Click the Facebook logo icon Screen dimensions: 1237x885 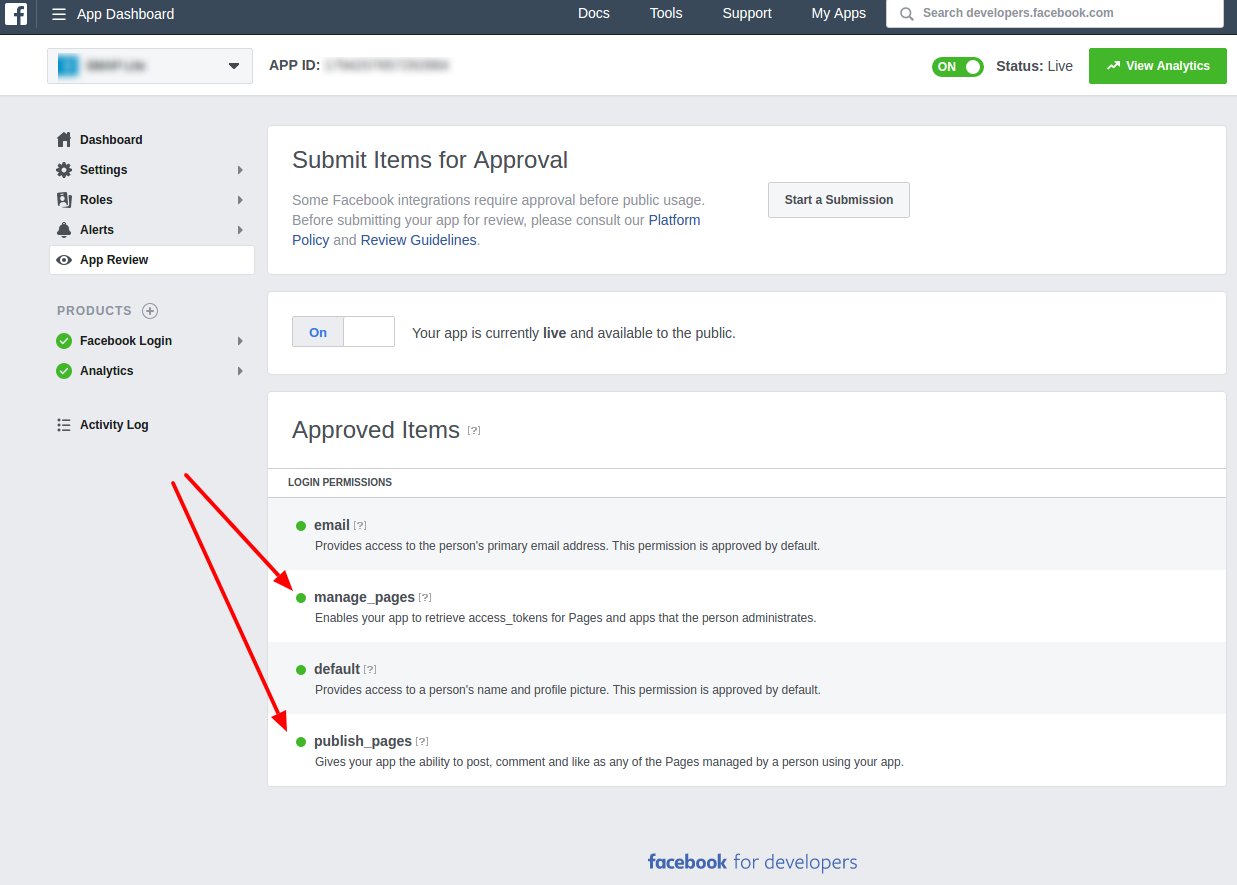pyautogui.click(x=16, y=14)
